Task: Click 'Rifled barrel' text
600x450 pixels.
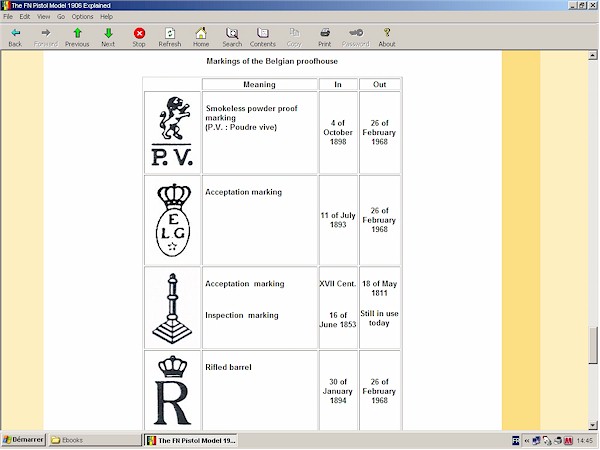Action: [228, 367]
